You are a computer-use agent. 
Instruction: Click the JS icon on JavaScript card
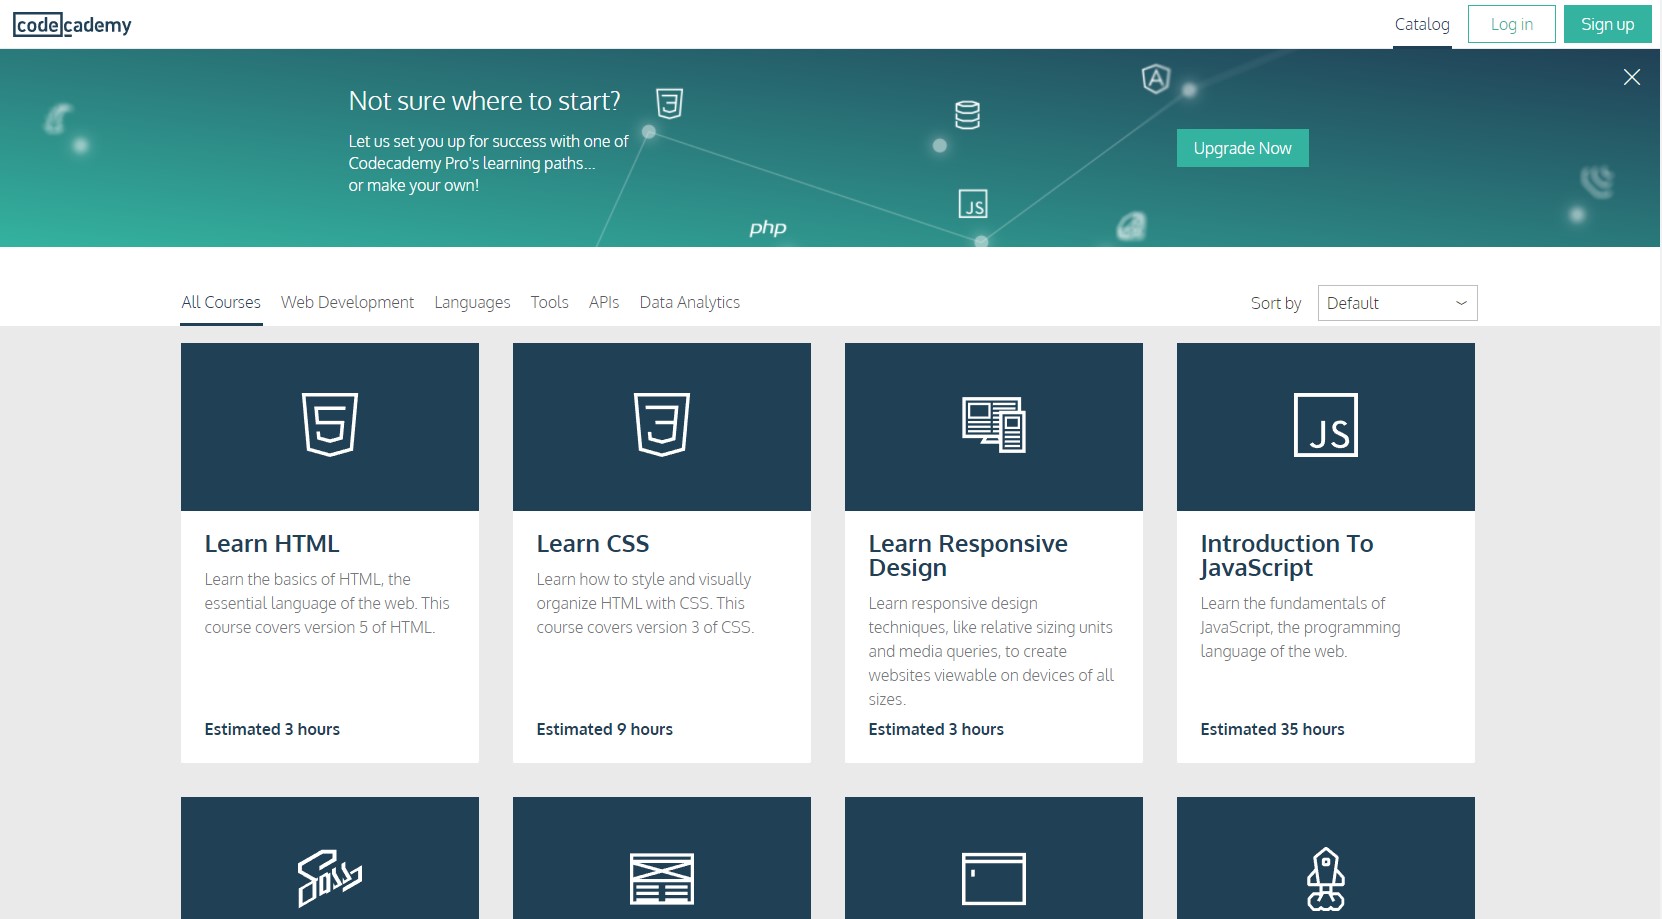[x=1326, y=425]
